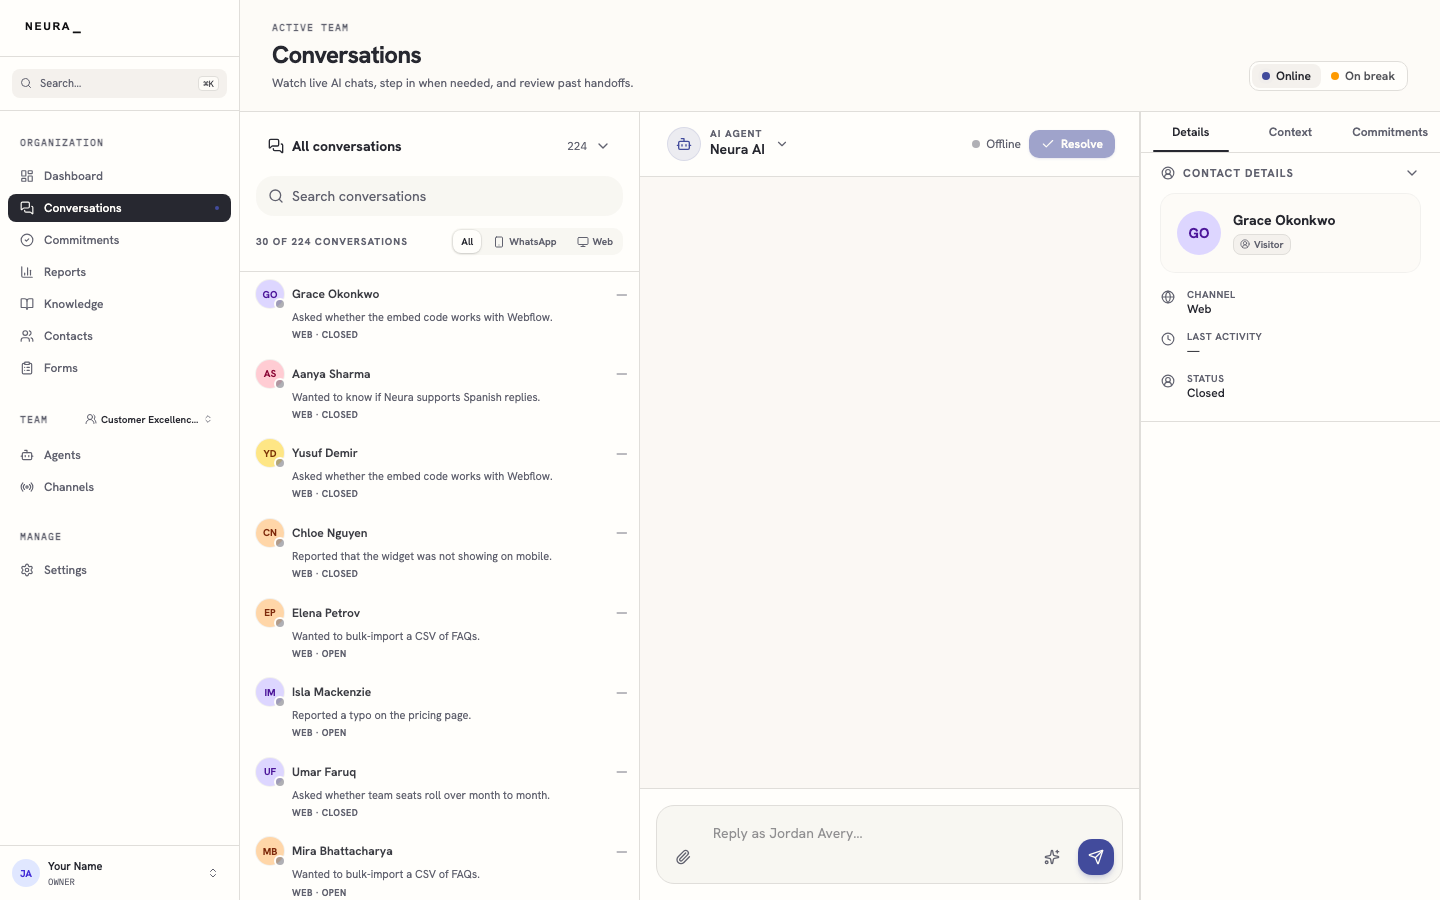
Task: Click the All conversations chat bubble icon
Action: 276,146
